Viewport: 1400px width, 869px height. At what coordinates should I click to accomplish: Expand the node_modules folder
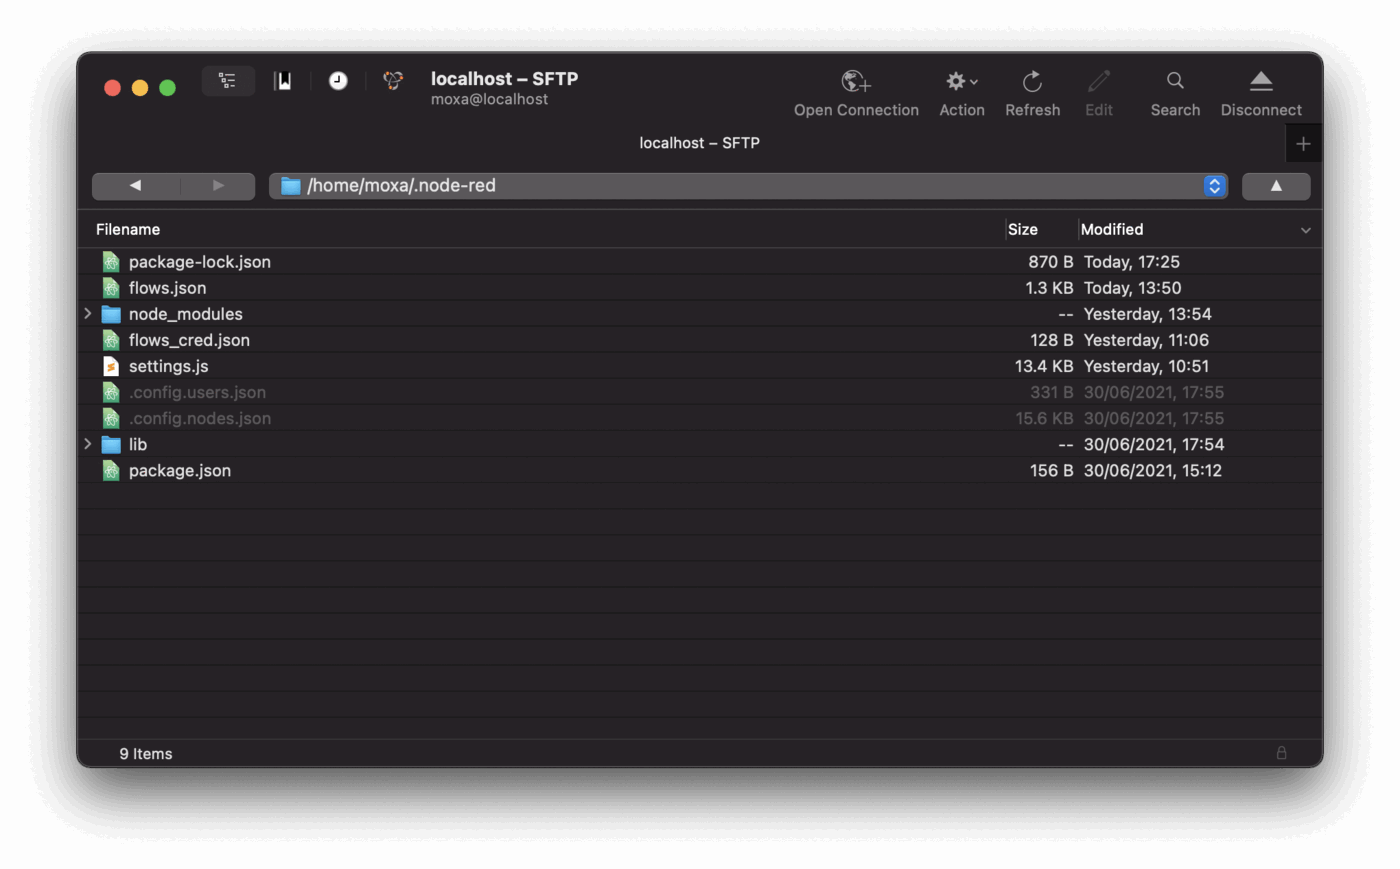tap(88, 314)
